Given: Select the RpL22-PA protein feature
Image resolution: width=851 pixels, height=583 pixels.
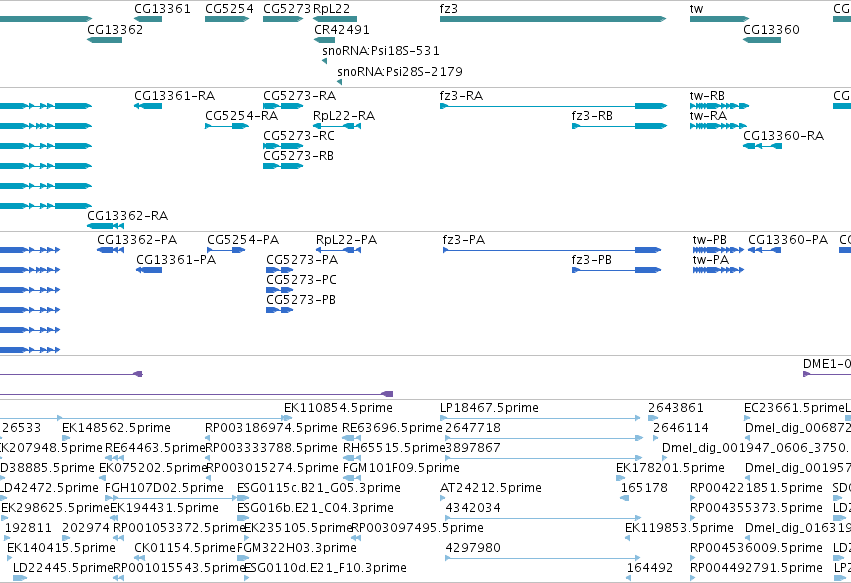Looking at the screenshot, I should pos(338,250).
